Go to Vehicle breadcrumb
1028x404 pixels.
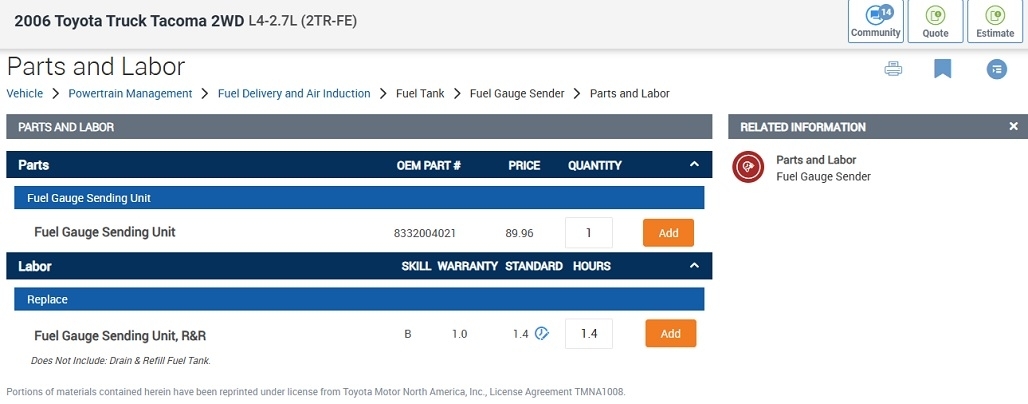[x=25, y=94]
